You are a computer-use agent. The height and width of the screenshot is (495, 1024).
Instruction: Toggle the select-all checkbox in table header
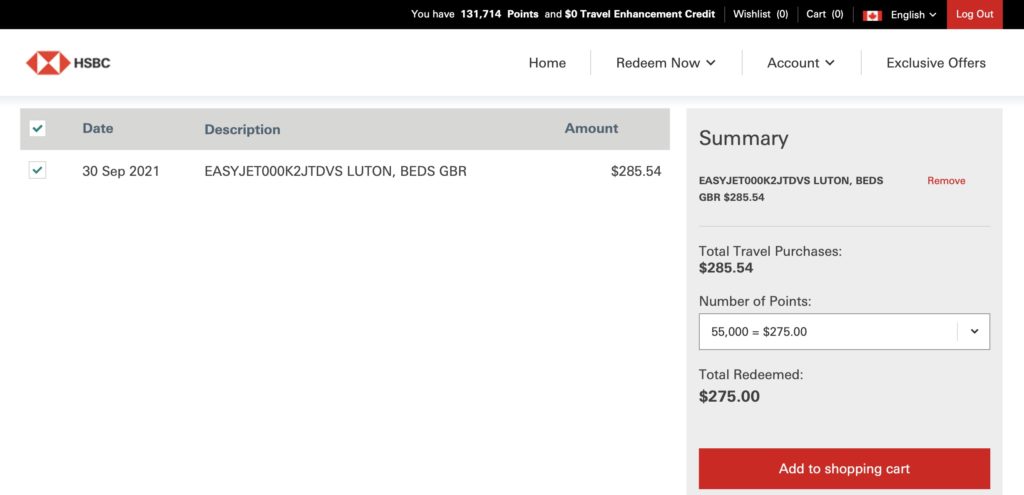(x=37, y=128)
